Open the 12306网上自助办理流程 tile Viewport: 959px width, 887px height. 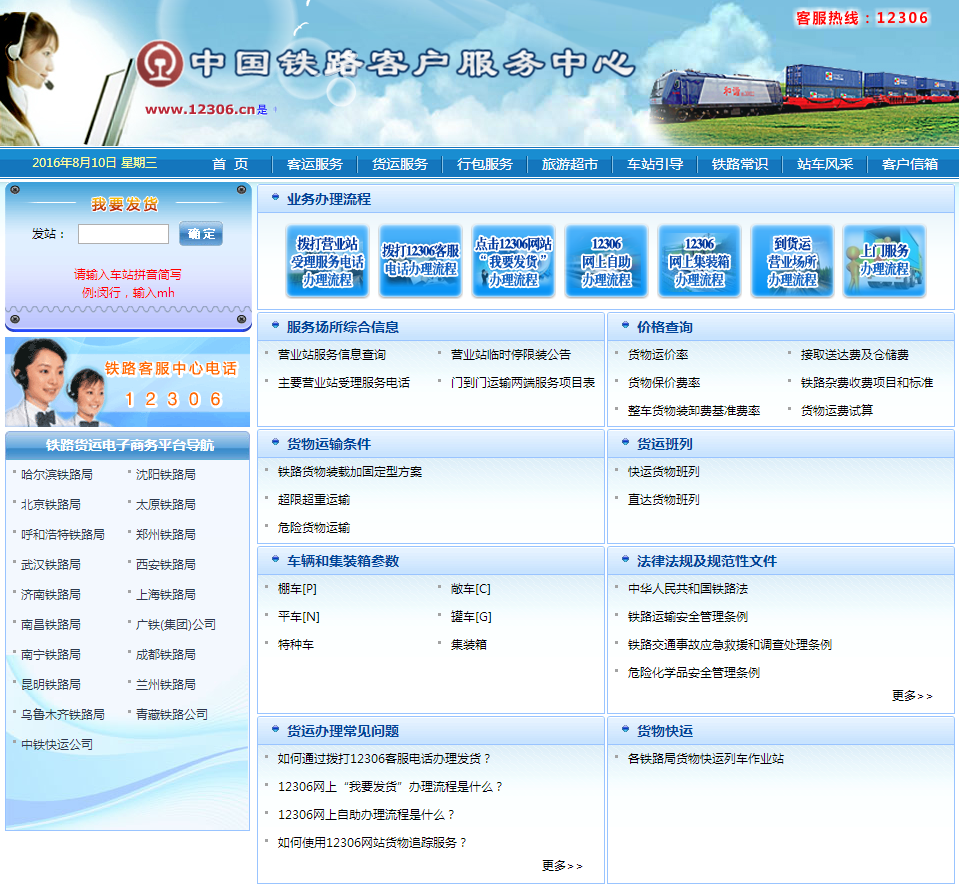coord(606,261)
